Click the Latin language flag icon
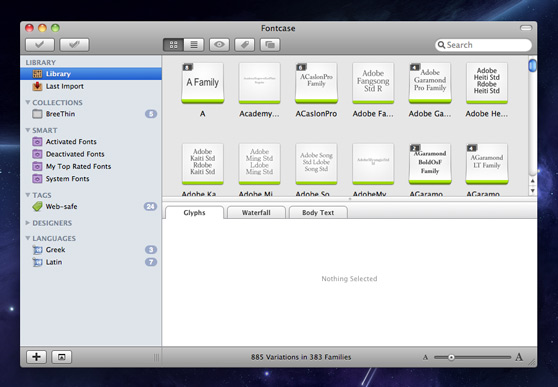Screen dimensions: 558x387 point(37,262)
